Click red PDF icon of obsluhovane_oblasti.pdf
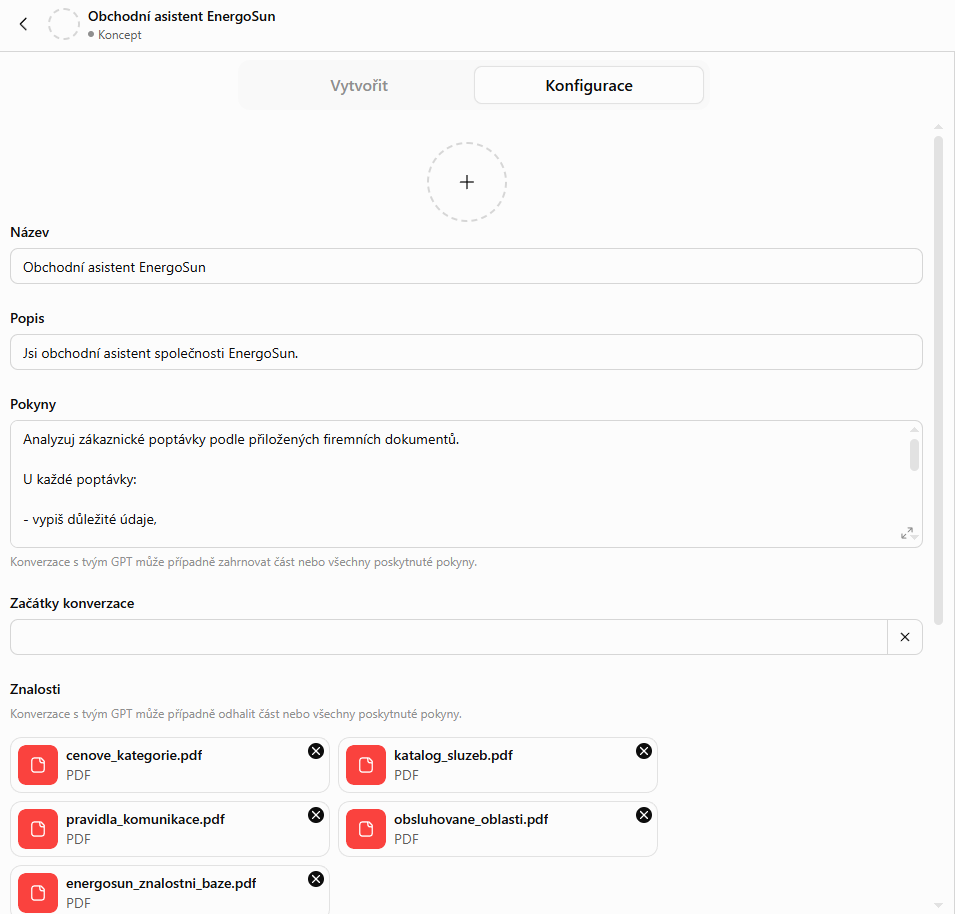This screenshot has height=914, width=955. coord(366,829)
